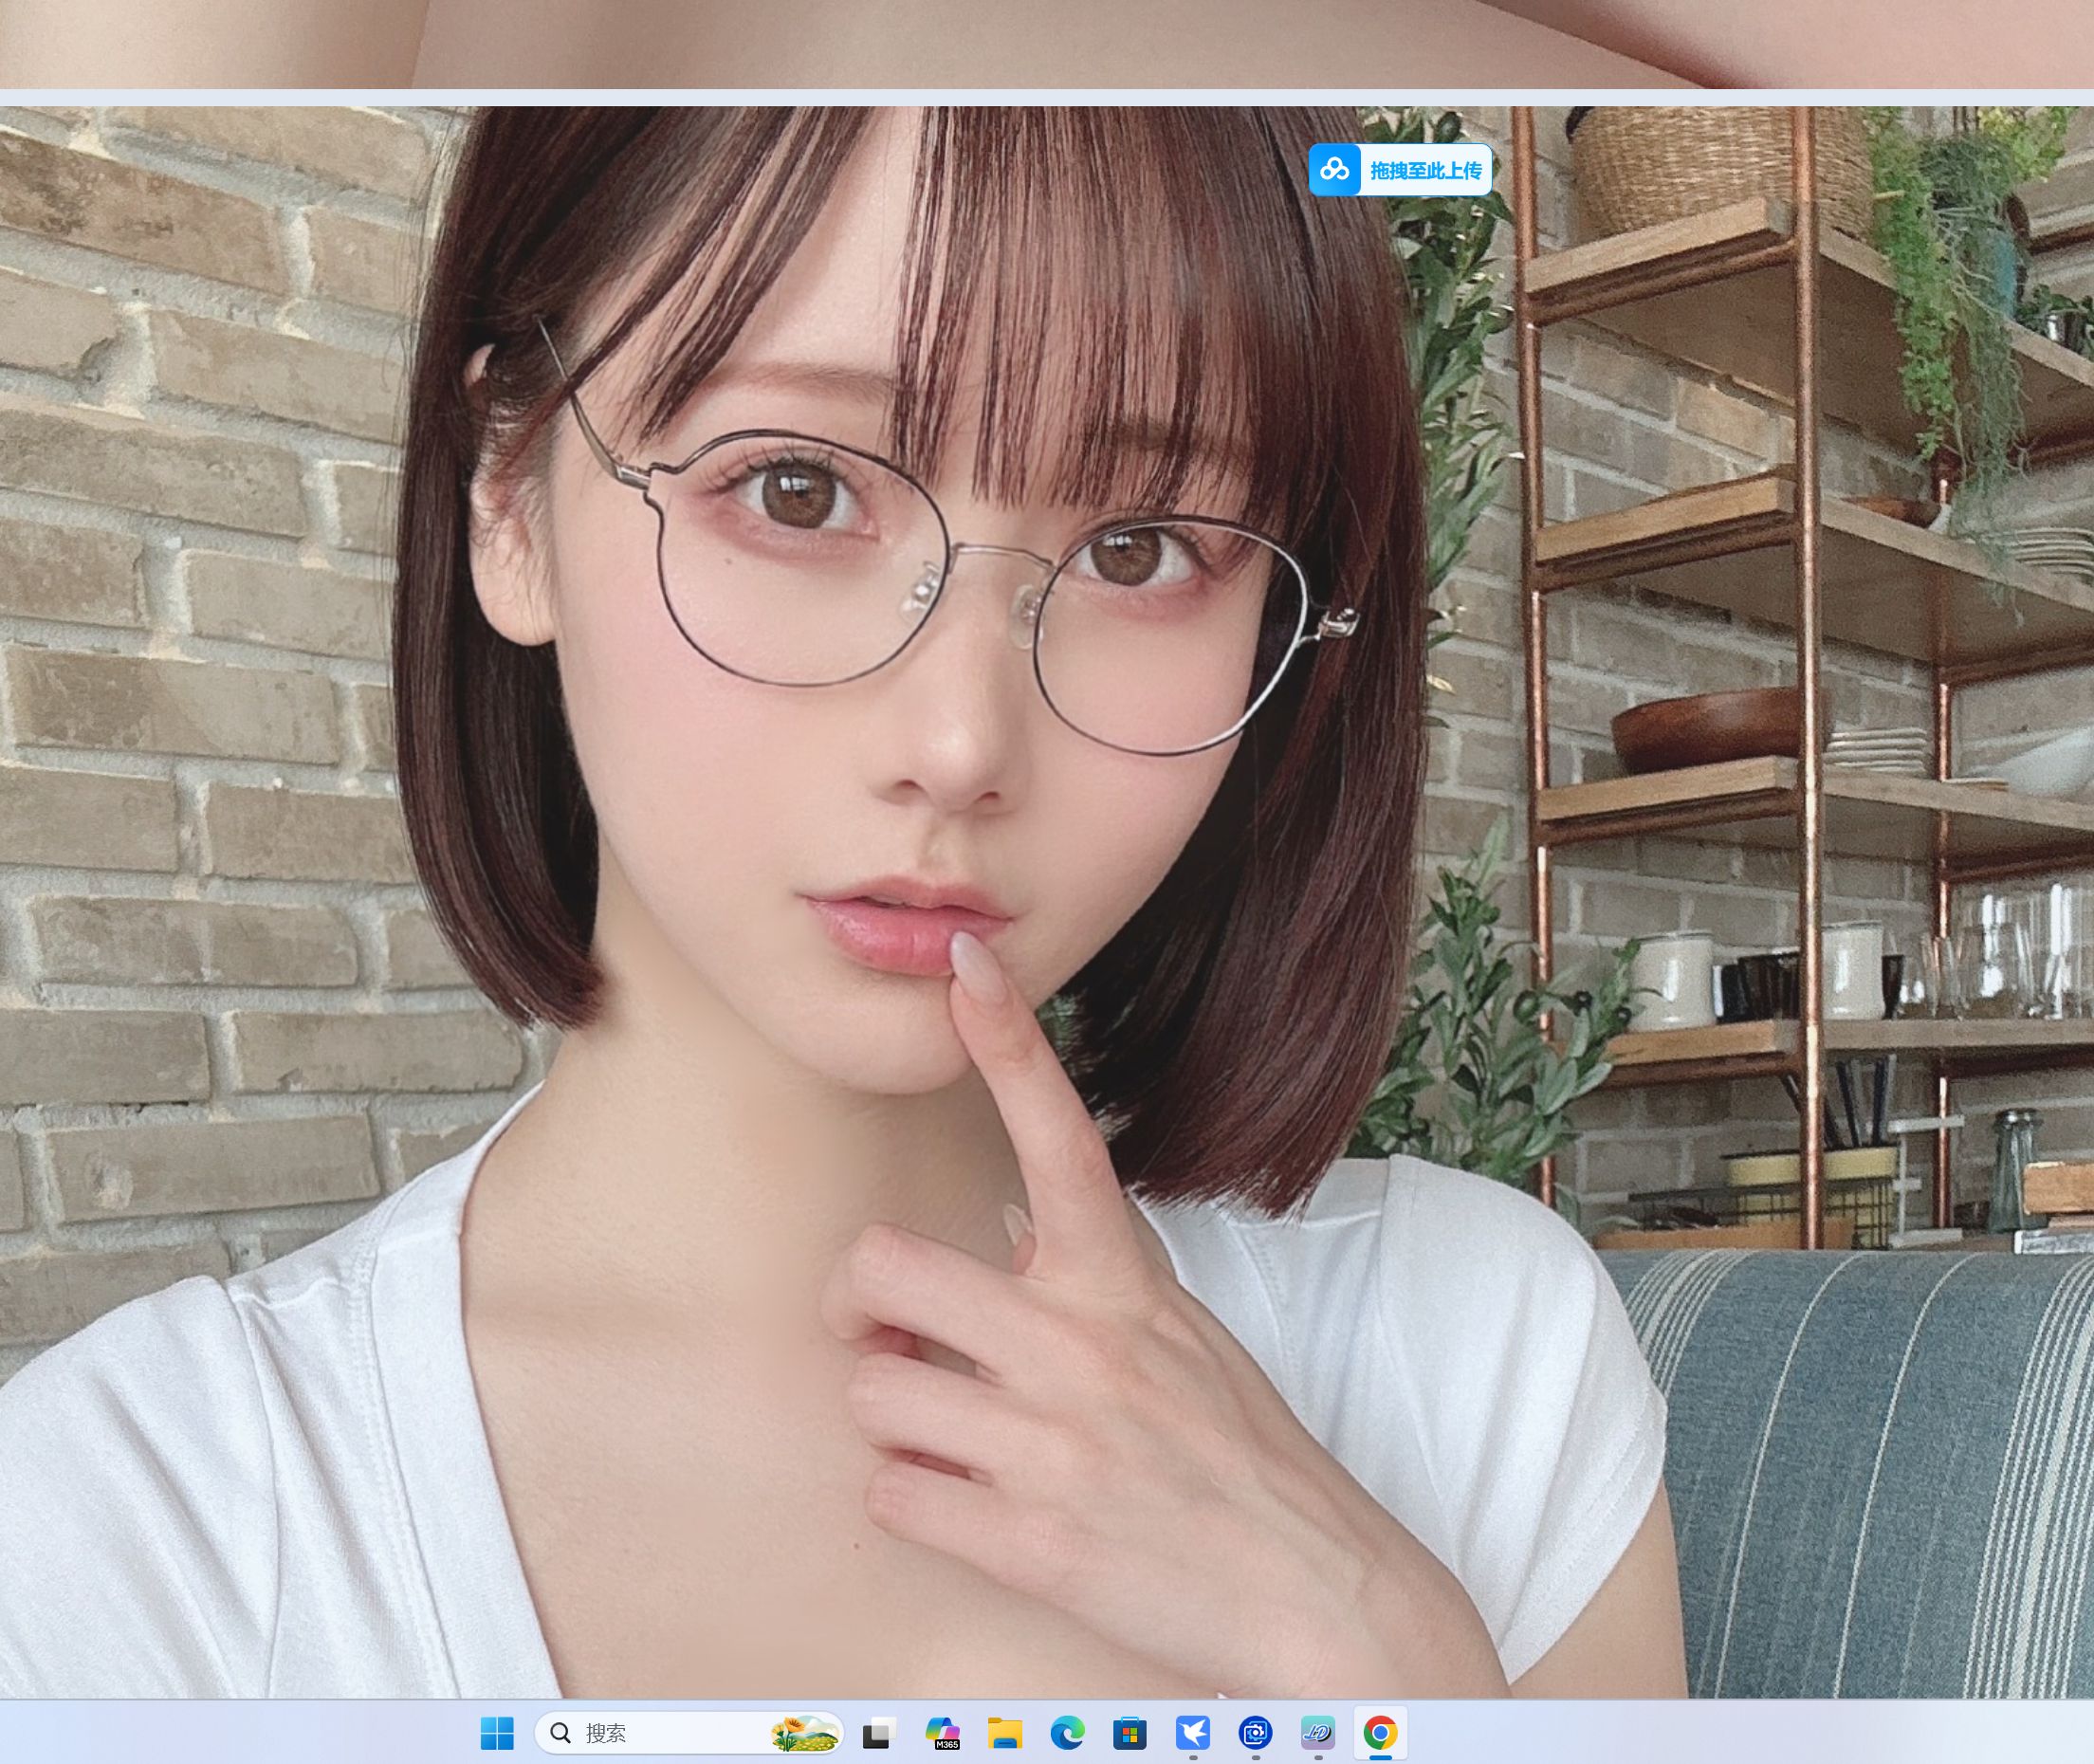Click the gray gap between the two images

click(x=1047, y=97)
